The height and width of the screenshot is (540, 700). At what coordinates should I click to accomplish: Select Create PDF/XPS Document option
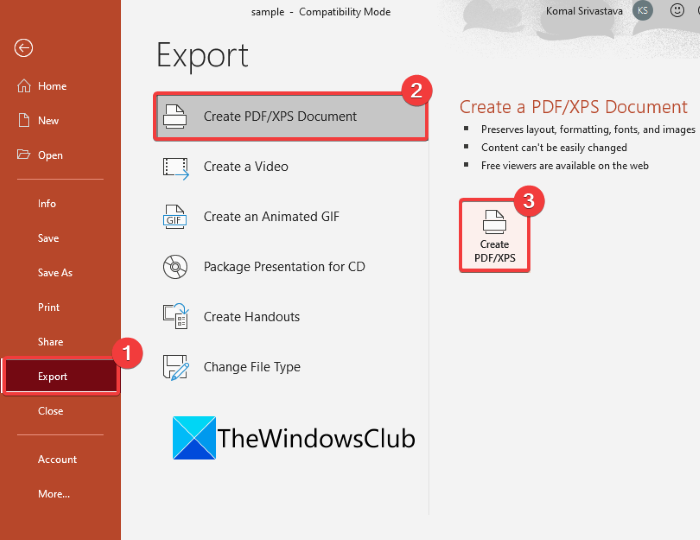click(x=291, y=116)
